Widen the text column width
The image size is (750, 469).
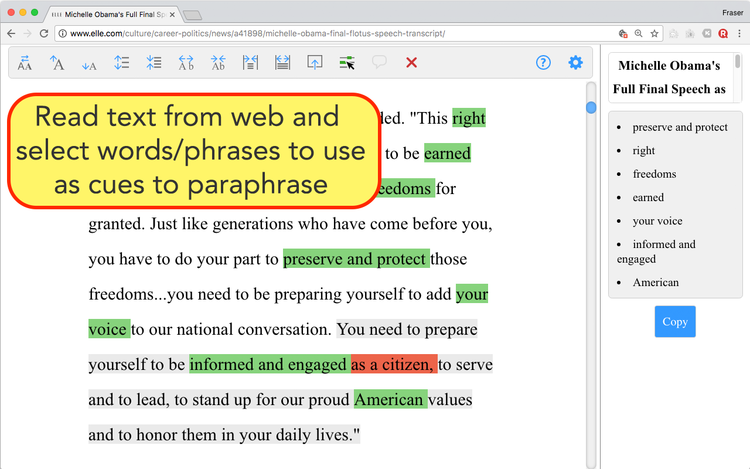[x=283, y=63]
